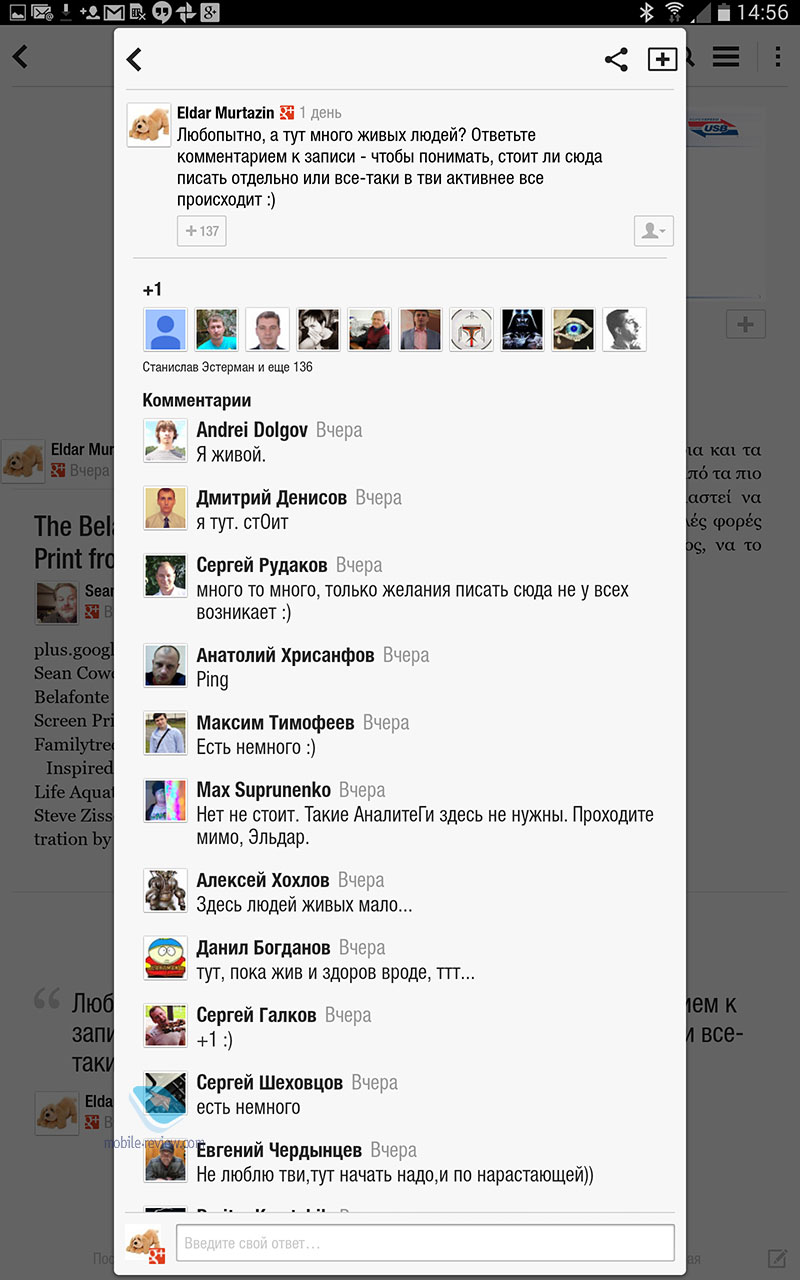Open the hamburger menu behind the popup
800x1280 pixels.
click(726, 57)
